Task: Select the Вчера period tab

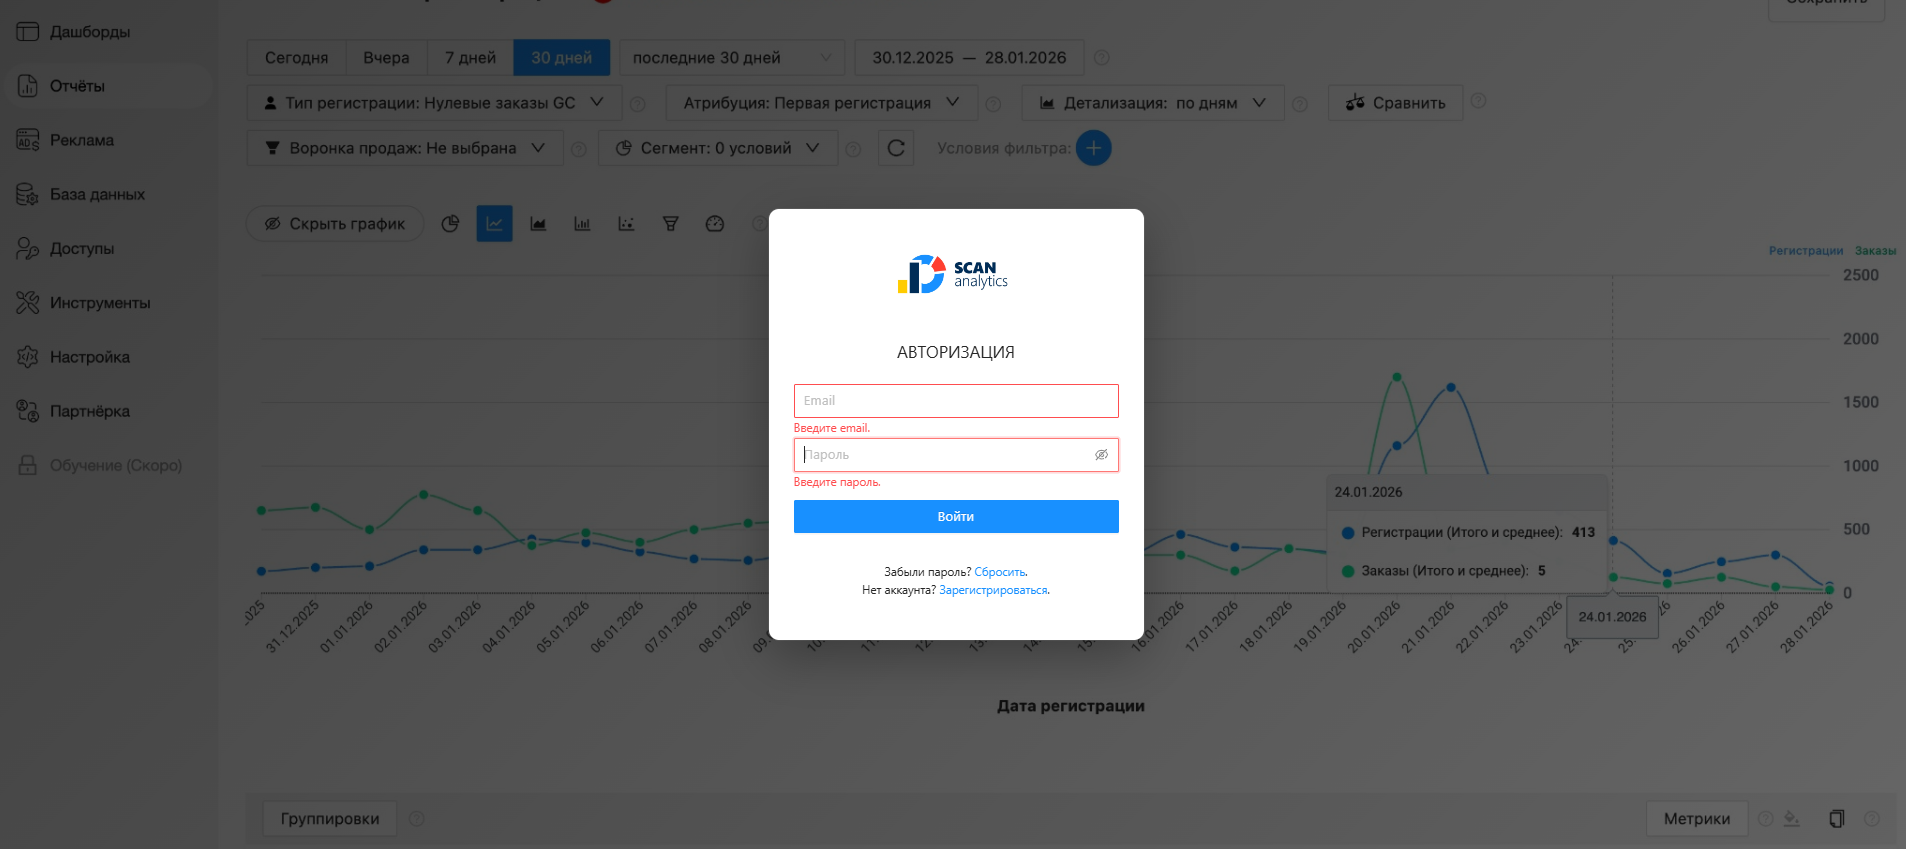Action: (386, 58)
